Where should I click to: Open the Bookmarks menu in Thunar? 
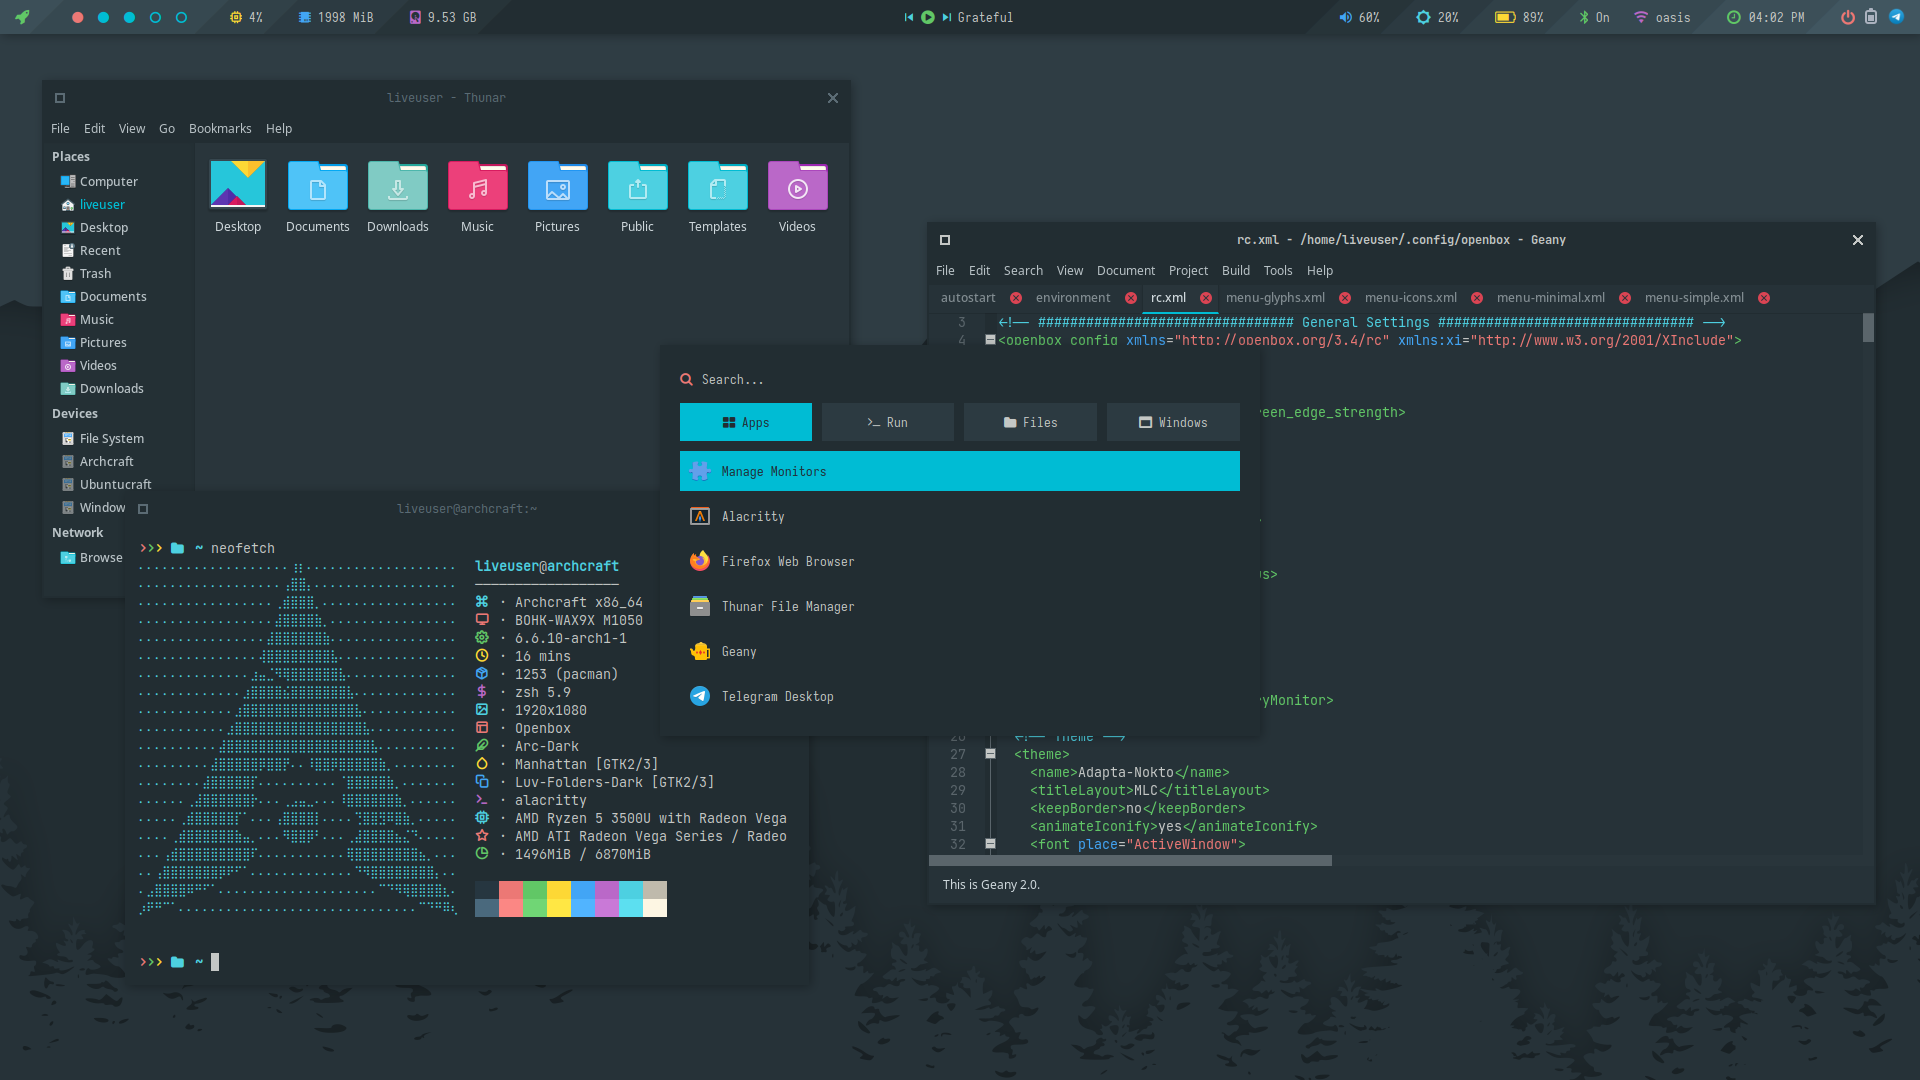tap(220, 129)
